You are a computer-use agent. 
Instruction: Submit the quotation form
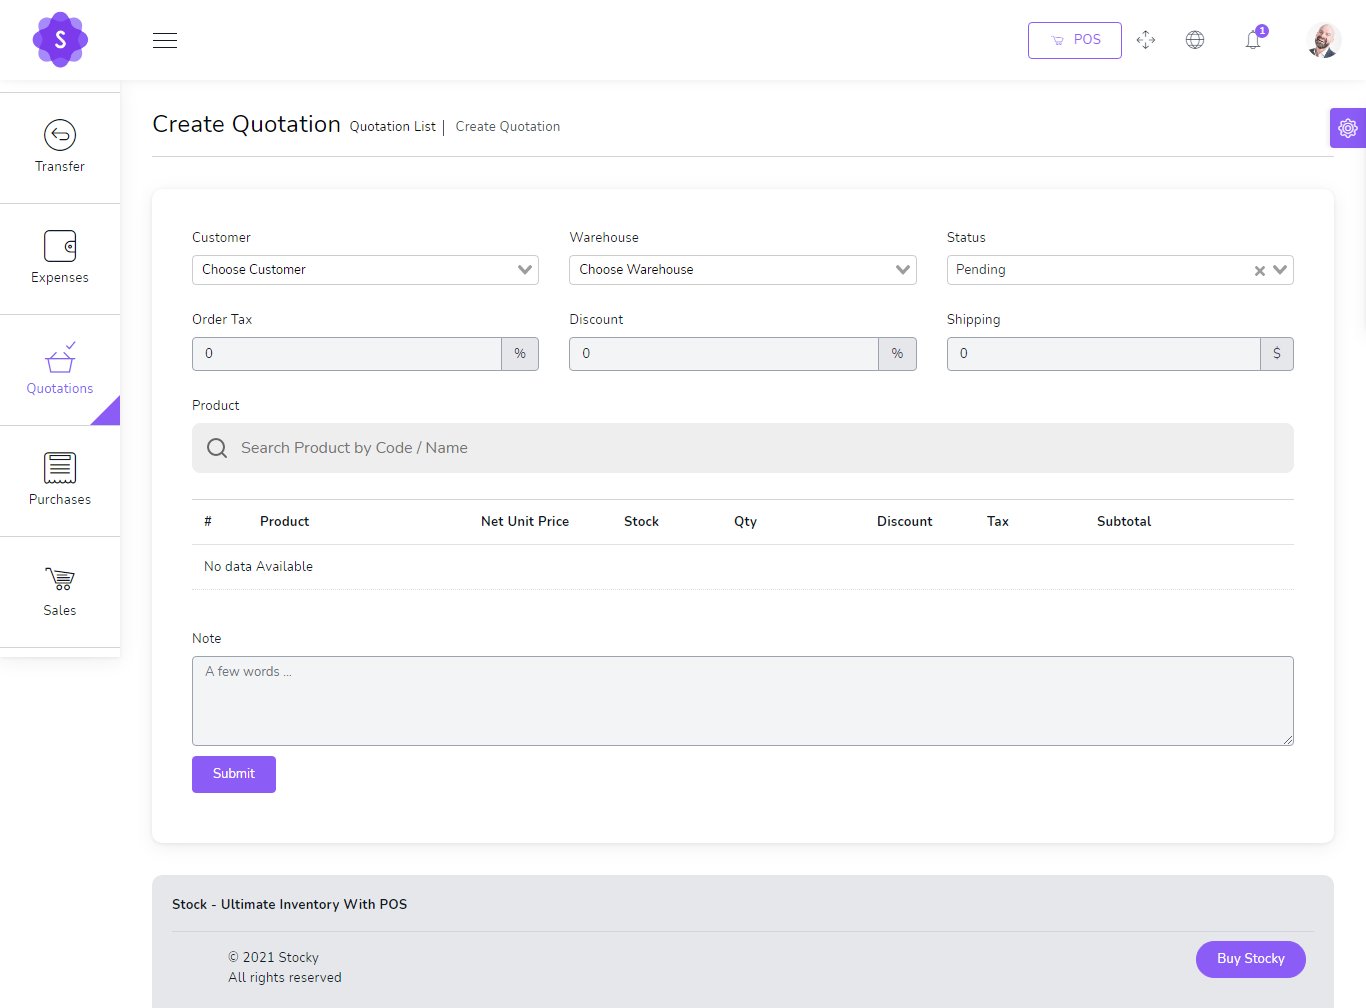233,774
